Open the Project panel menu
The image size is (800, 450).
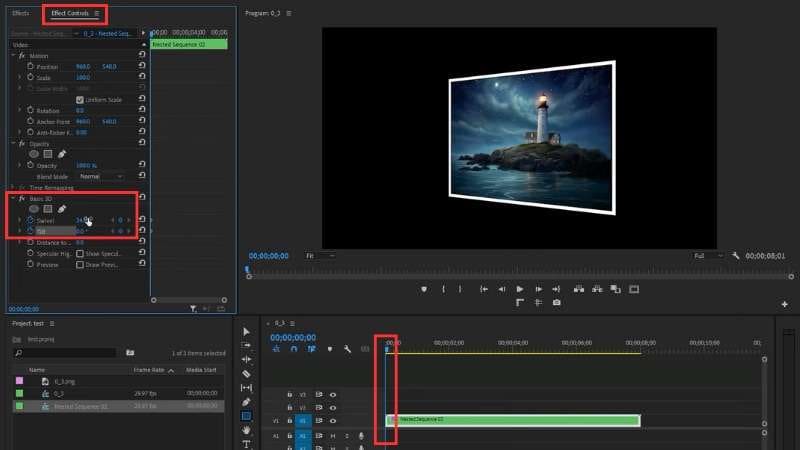52,323
